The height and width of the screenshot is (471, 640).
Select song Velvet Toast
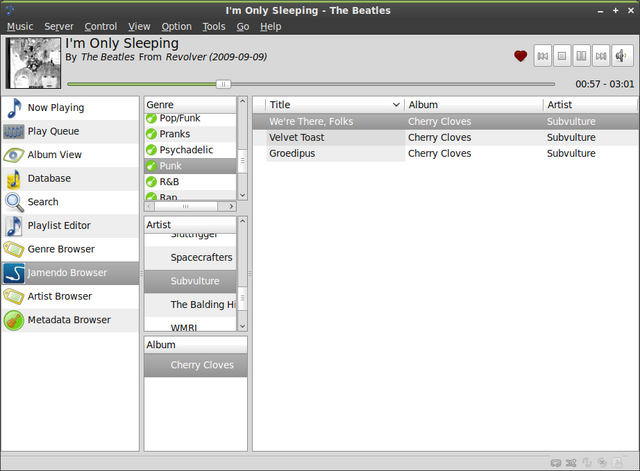pyautogui.click(x=446, y=138)
